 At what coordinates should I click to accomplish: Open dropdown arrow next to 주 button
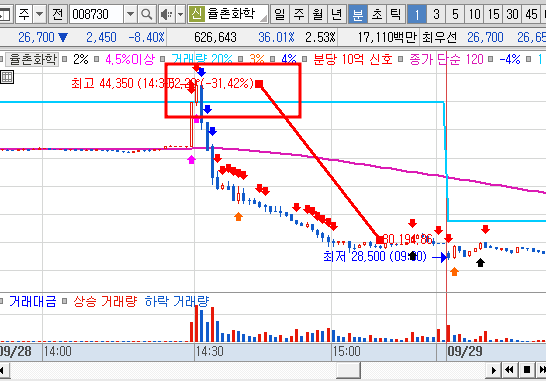point(40,14)
